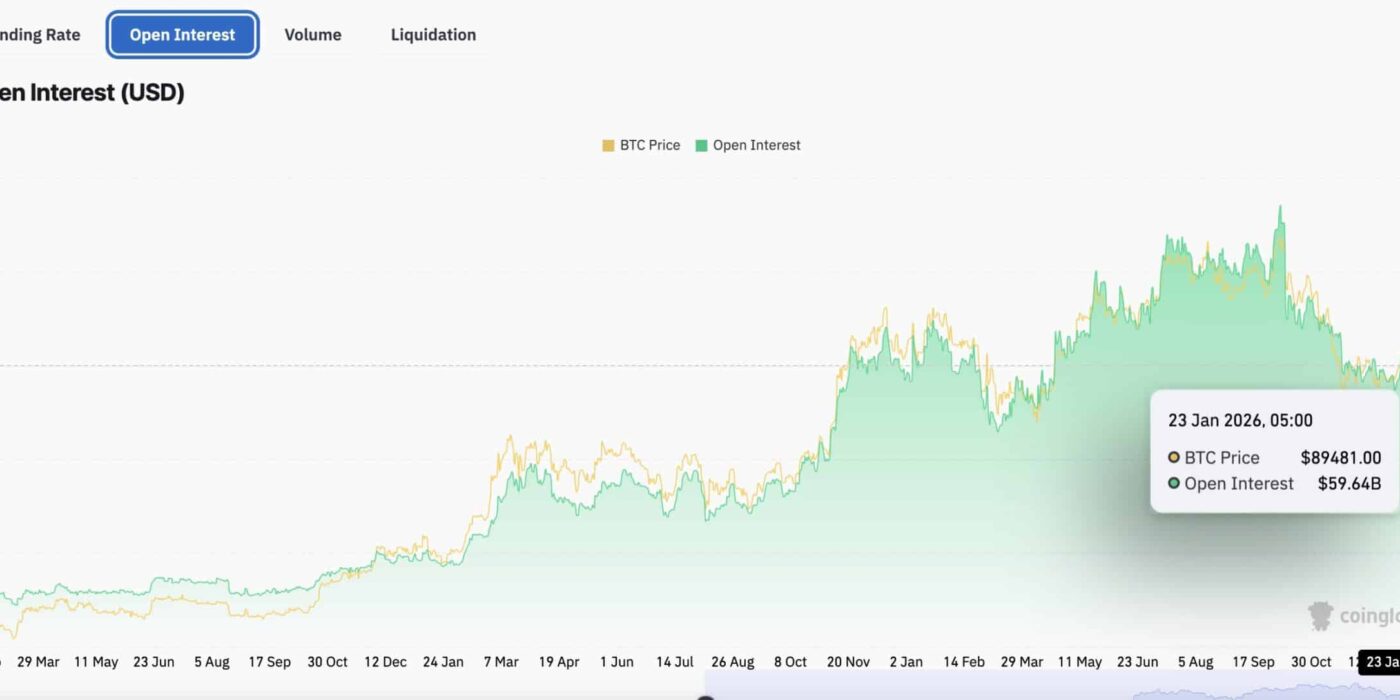Hide Open Interest series via legend label
The image size is (1400, 700).
coord(756,146)
